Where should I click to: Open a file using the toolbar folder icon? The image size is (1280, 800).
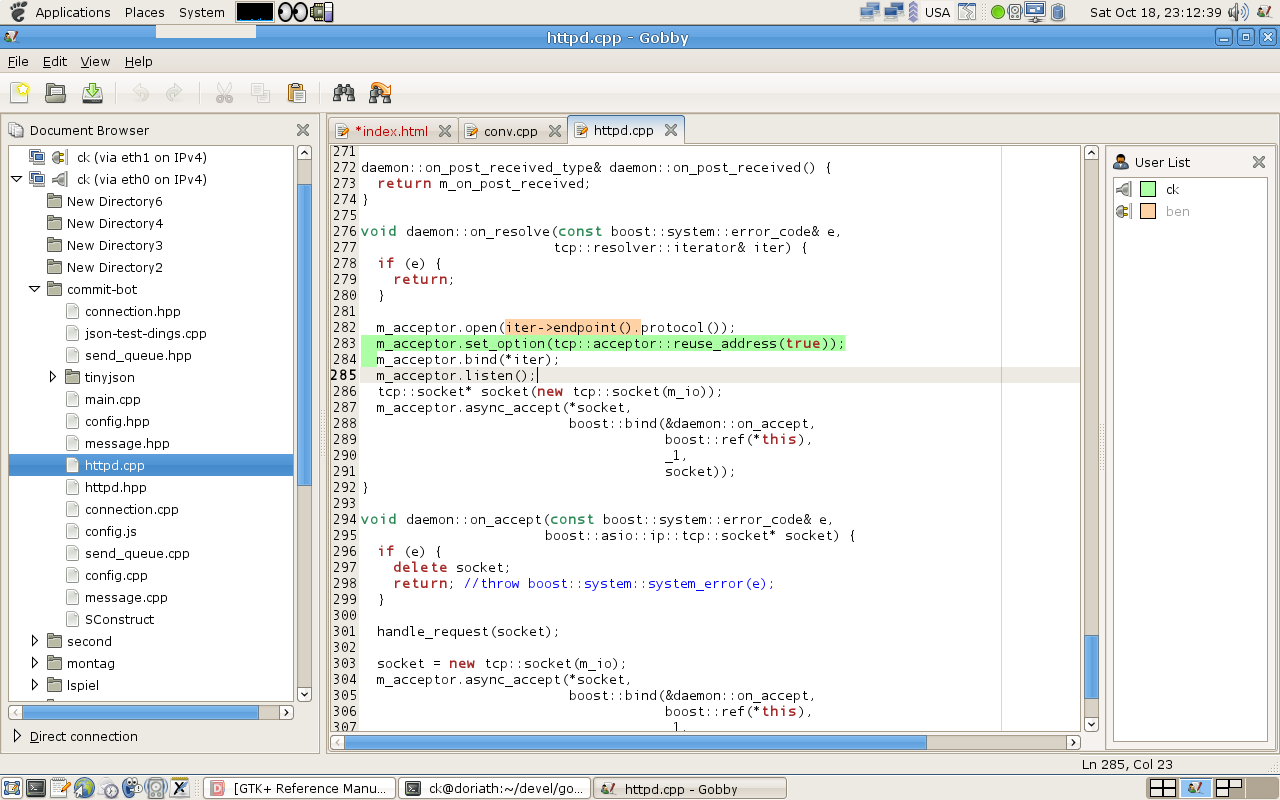(x=55, y=92)
